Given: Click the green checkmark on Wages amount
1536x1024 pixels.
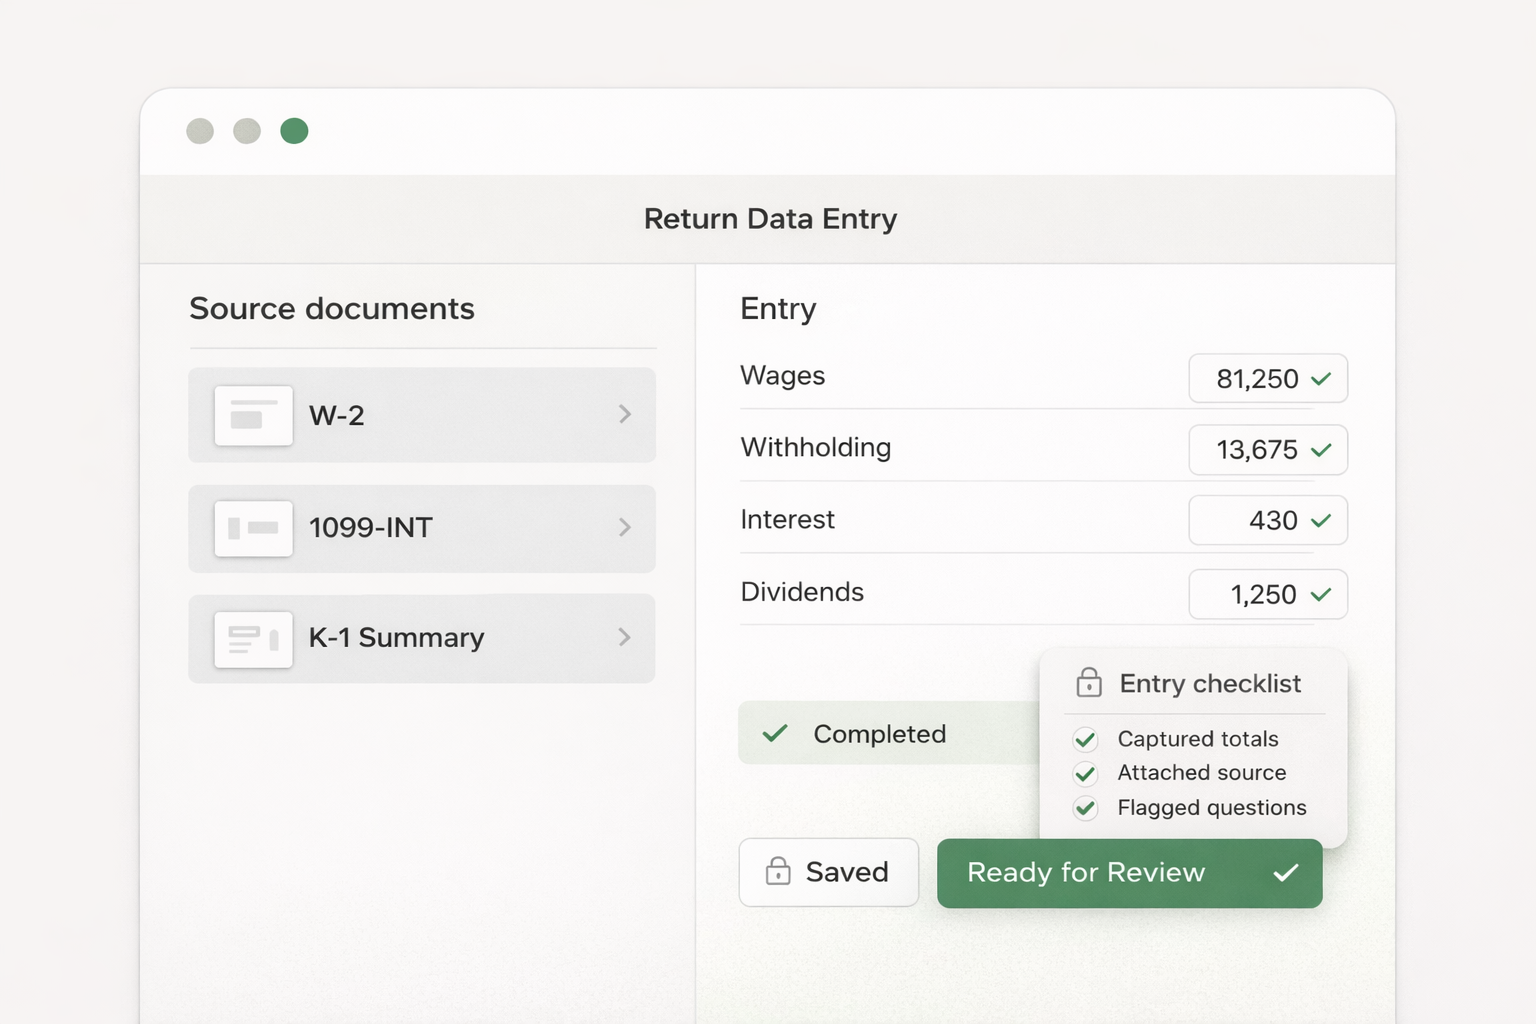Looking at the screenshot, I should (1322, 379).
